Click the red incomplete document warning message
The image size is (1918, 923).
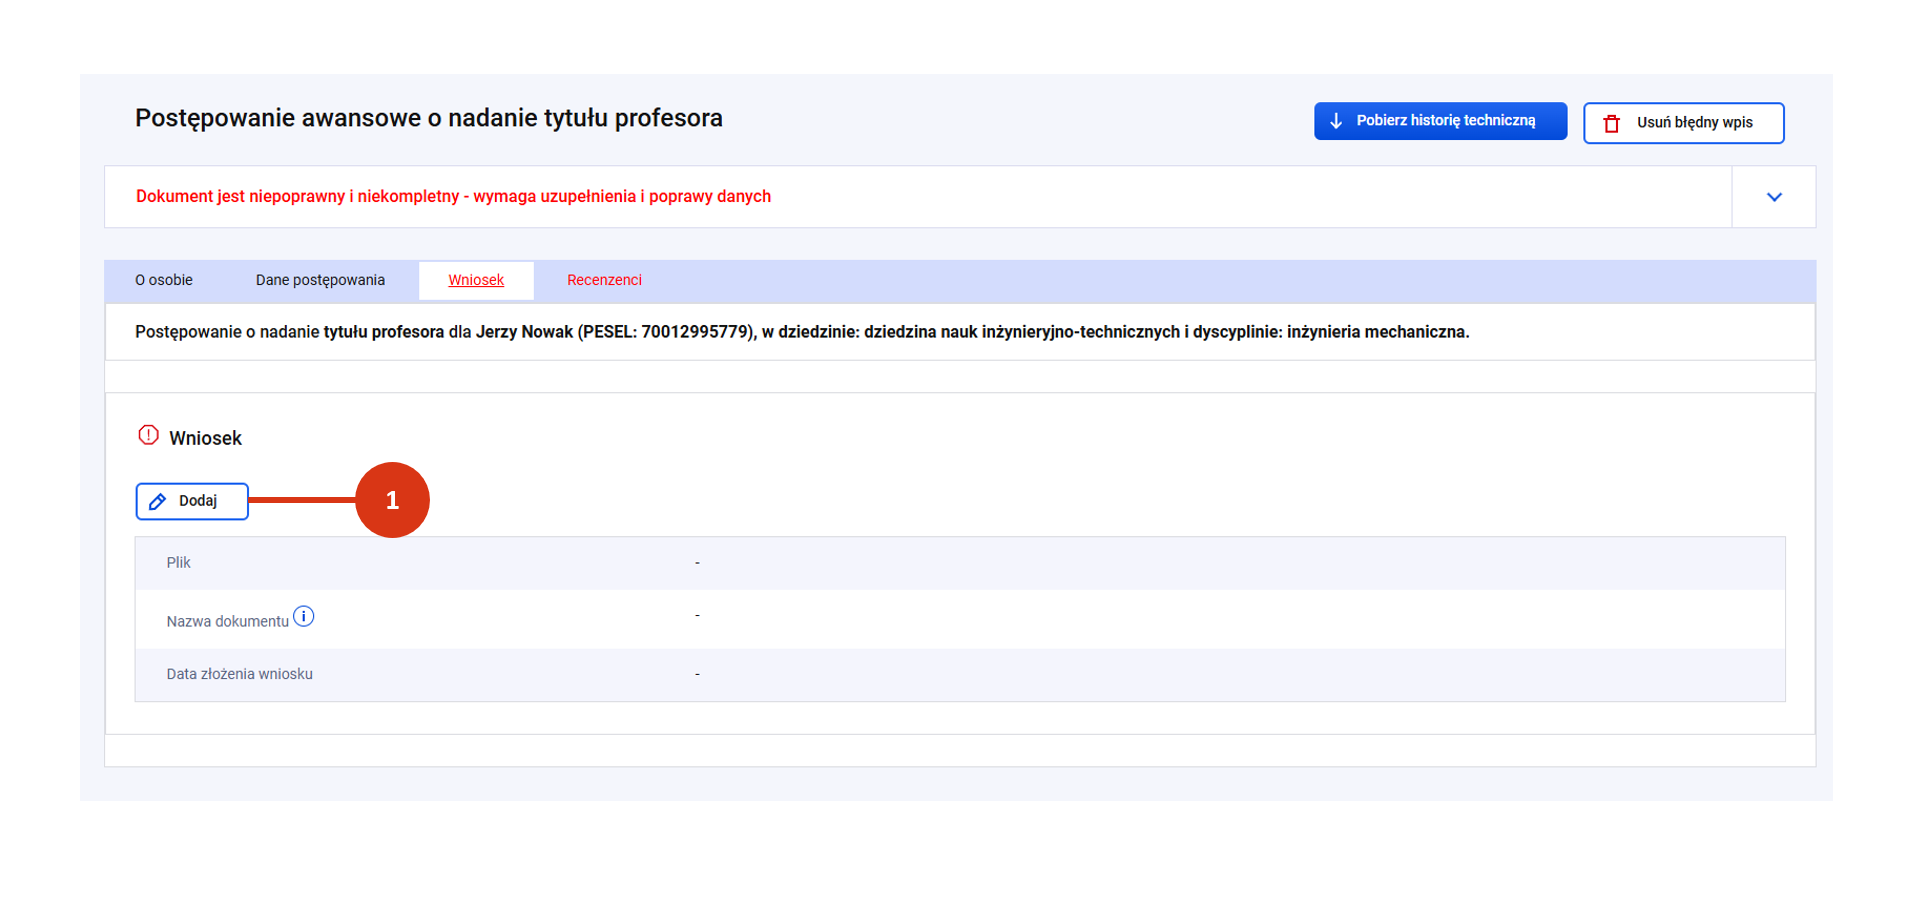click(x=453, y=196)
